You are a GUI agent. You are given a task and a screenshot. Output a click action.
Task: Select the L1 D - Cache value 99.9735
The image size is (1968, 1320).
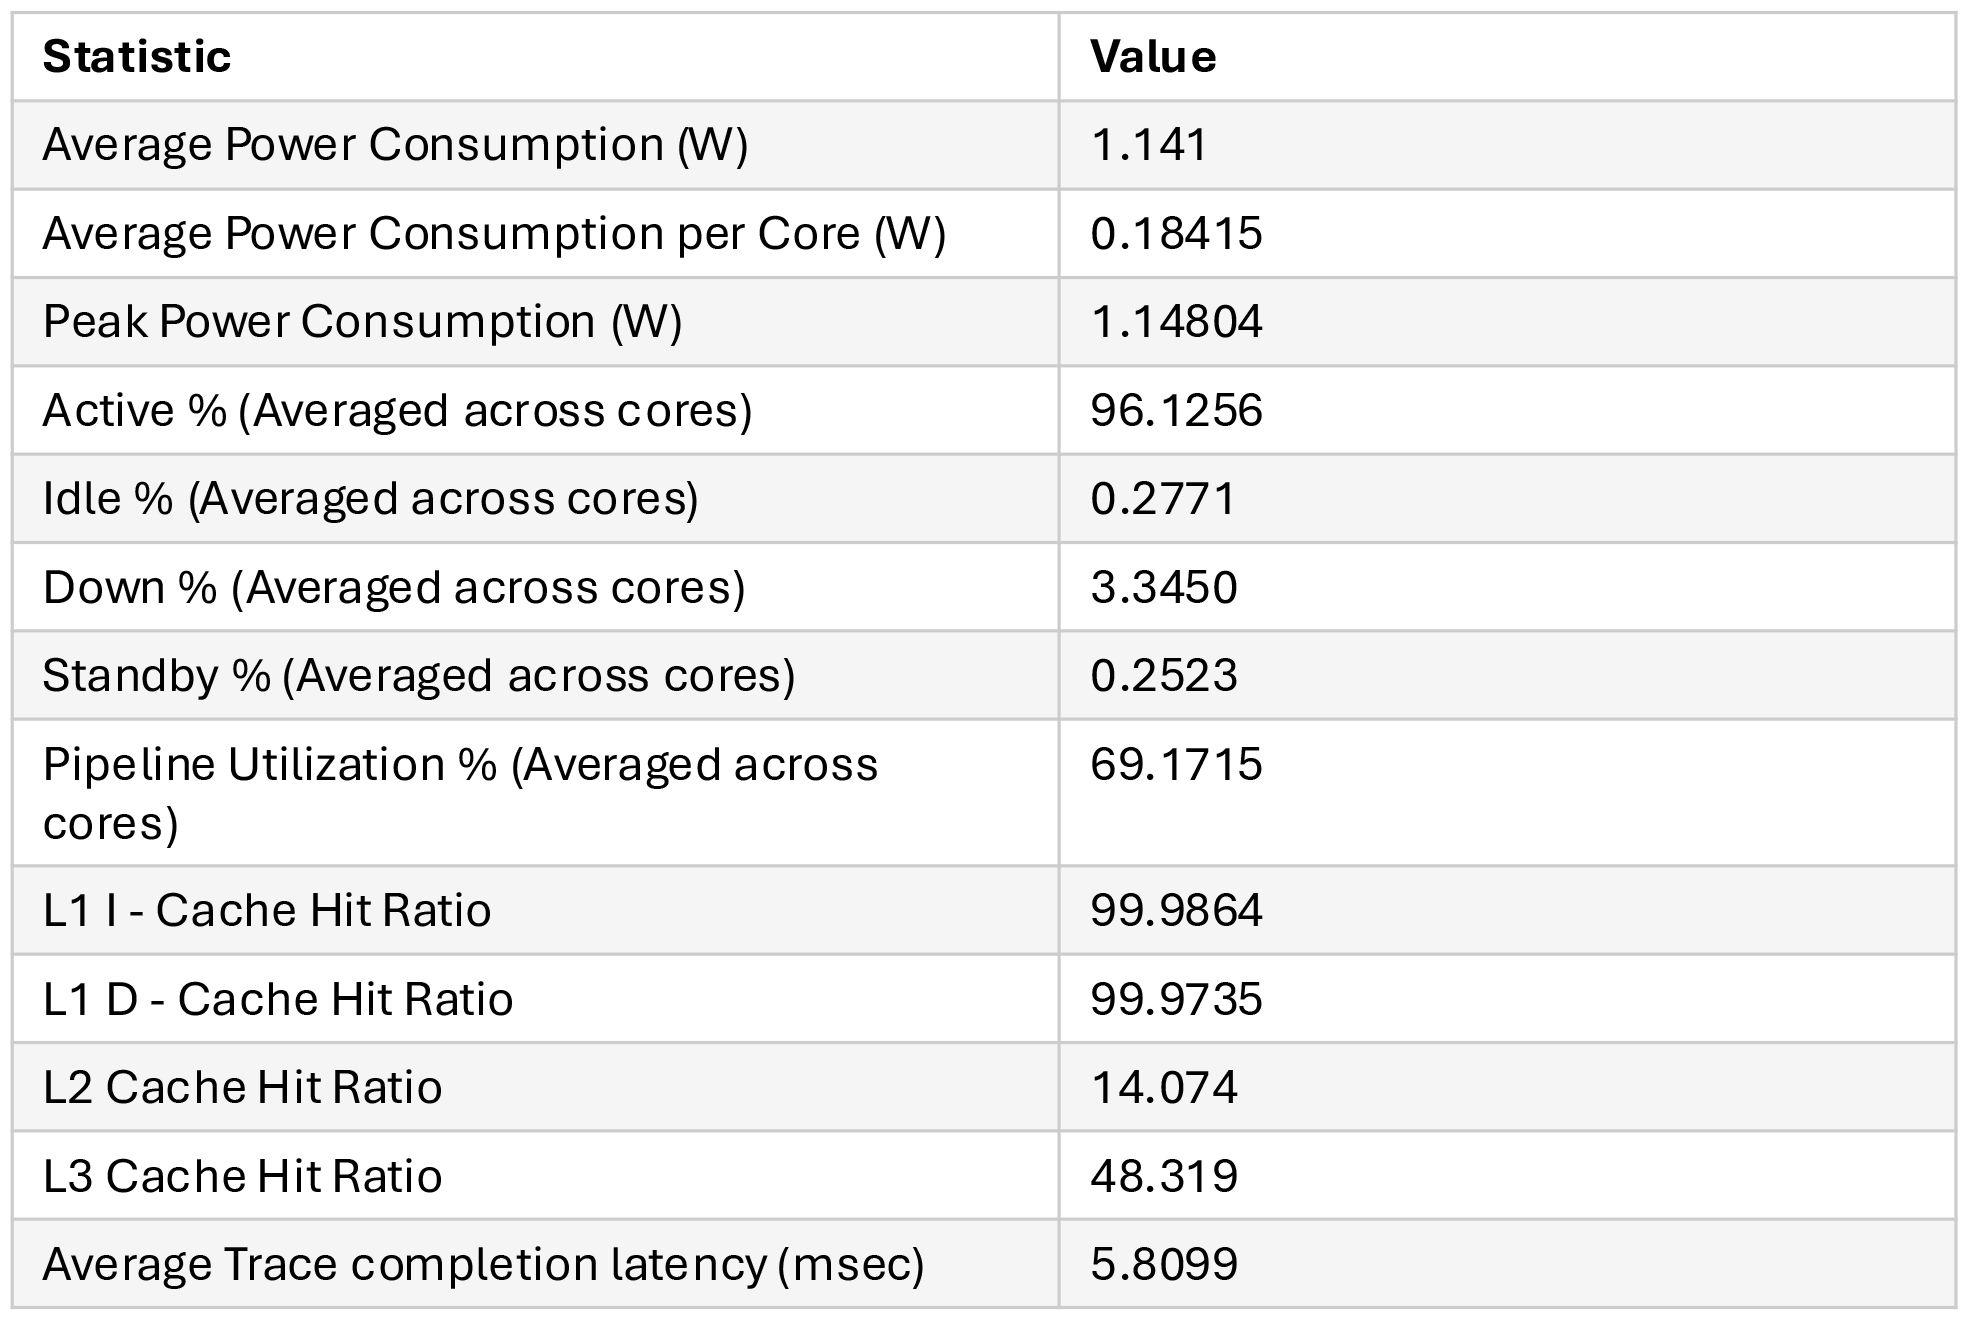1176,999
